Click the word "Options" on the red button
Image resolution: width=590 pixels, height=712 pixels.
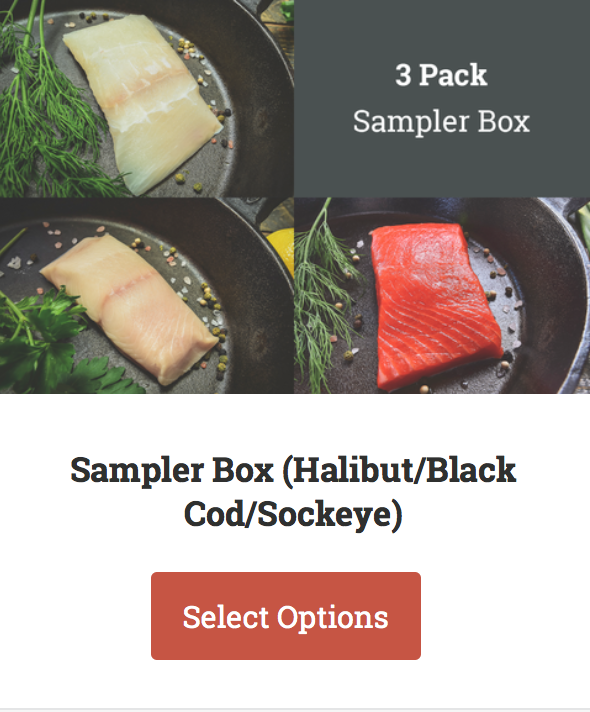(332, 617)
